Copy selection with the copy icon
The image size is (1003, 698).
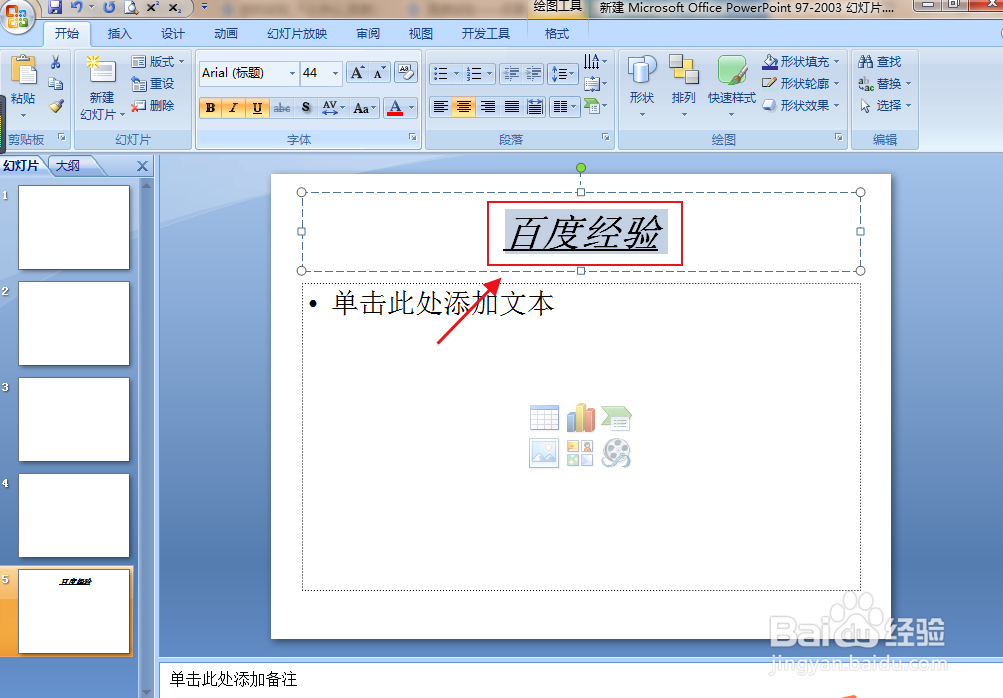(x=56, y=84)
